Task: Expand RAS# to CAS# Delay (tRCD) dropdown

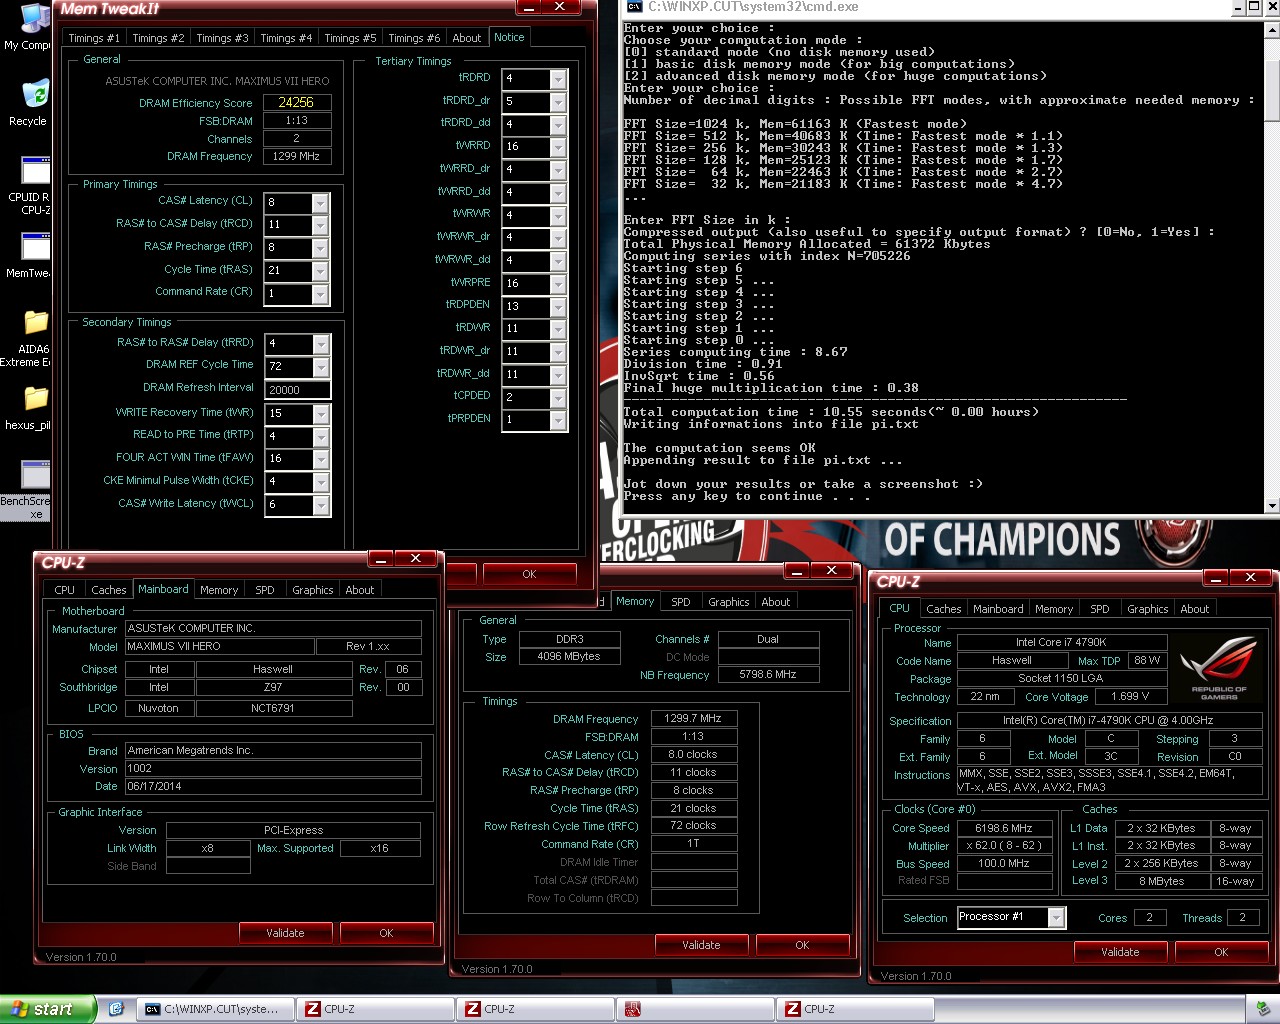Action: [320, 225]
